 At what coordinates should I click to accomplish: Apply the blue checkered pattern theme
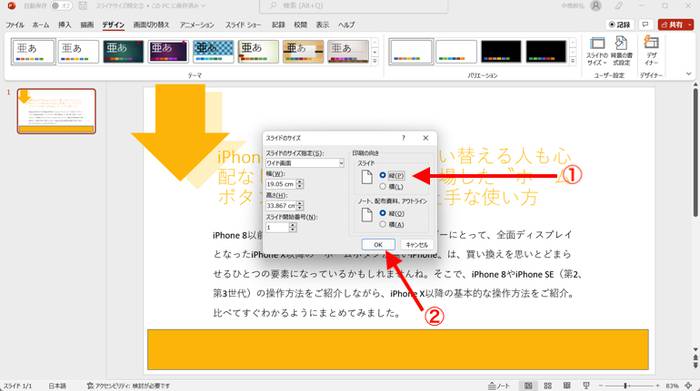click(x=213, y=51)
